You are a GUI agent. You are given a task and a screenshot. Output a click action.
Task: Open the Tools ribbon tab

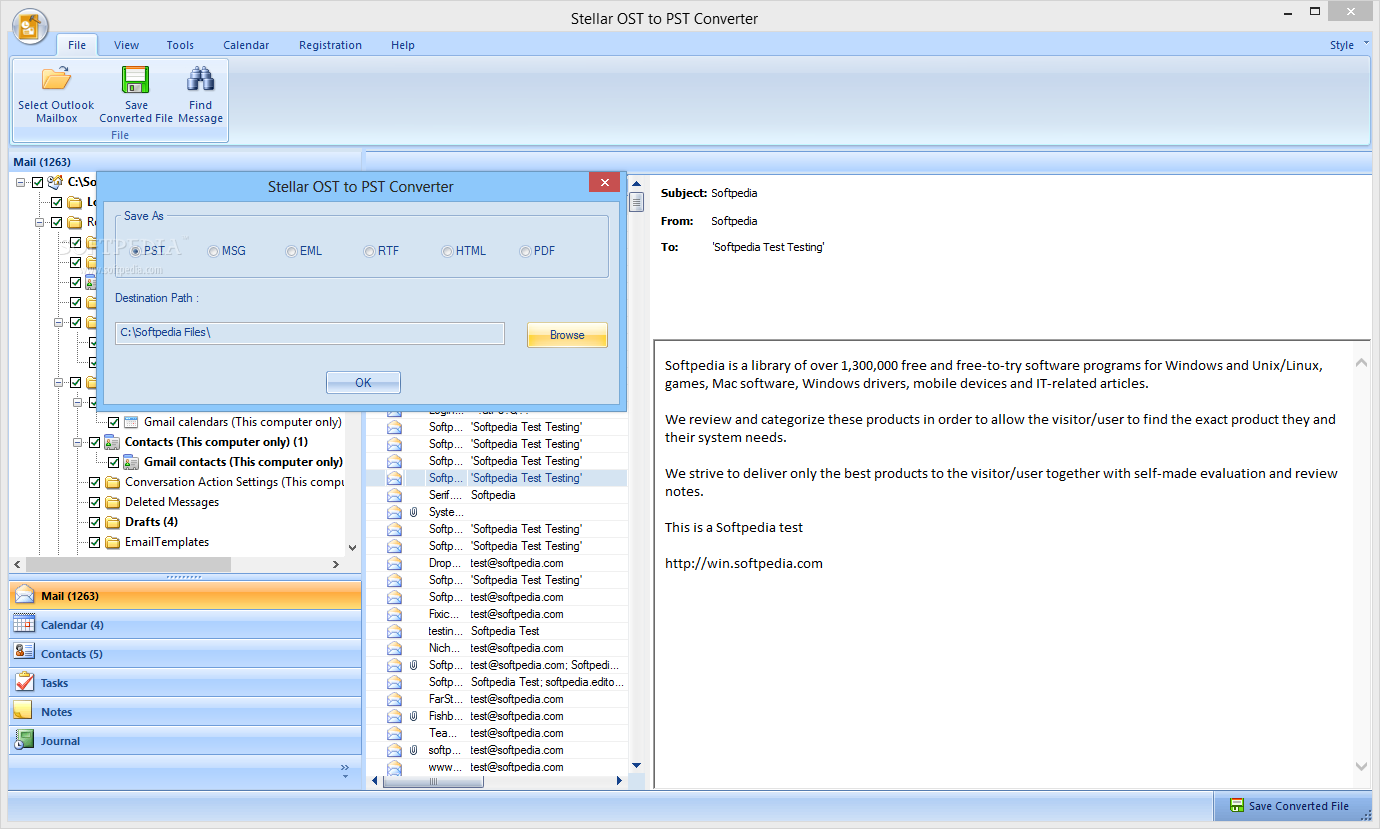(180, 45)
